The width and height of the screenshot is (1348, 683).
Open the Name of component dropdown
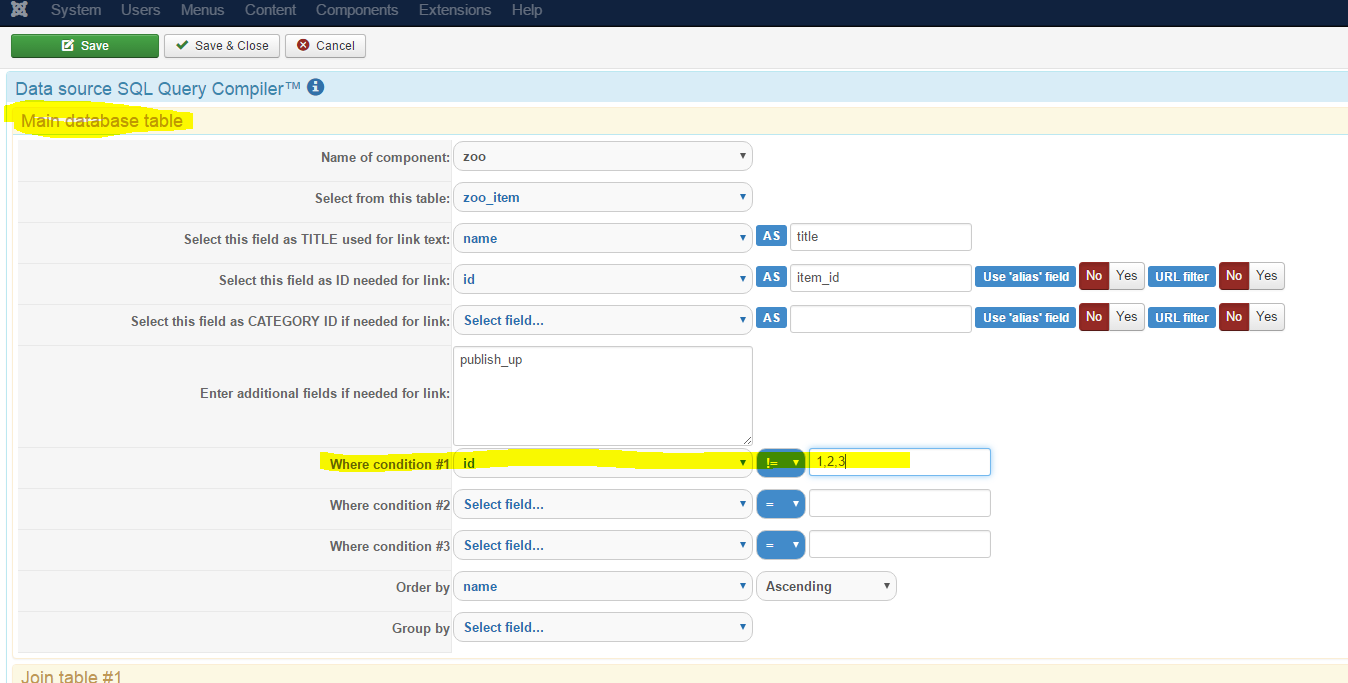tap(602, 157)
